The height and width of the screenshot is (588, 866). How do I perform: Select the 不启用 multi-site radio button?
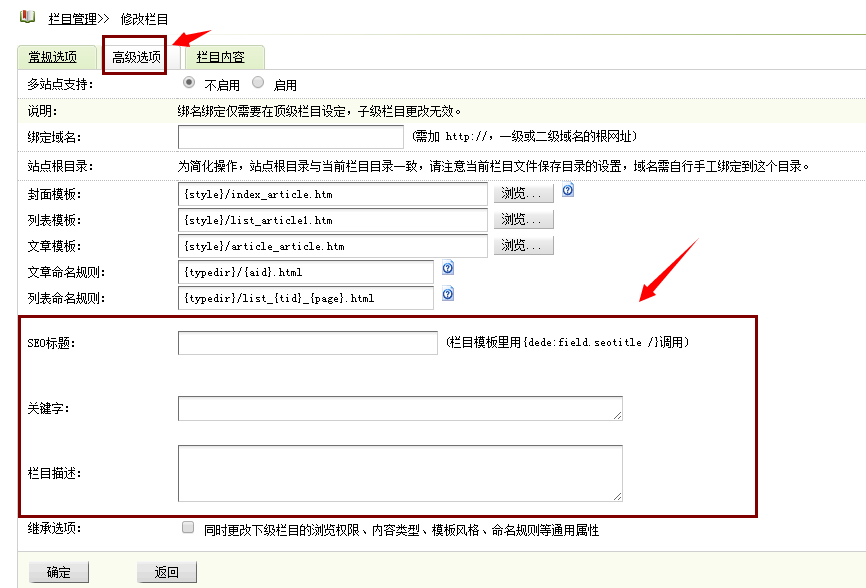[x=189, y=84]
